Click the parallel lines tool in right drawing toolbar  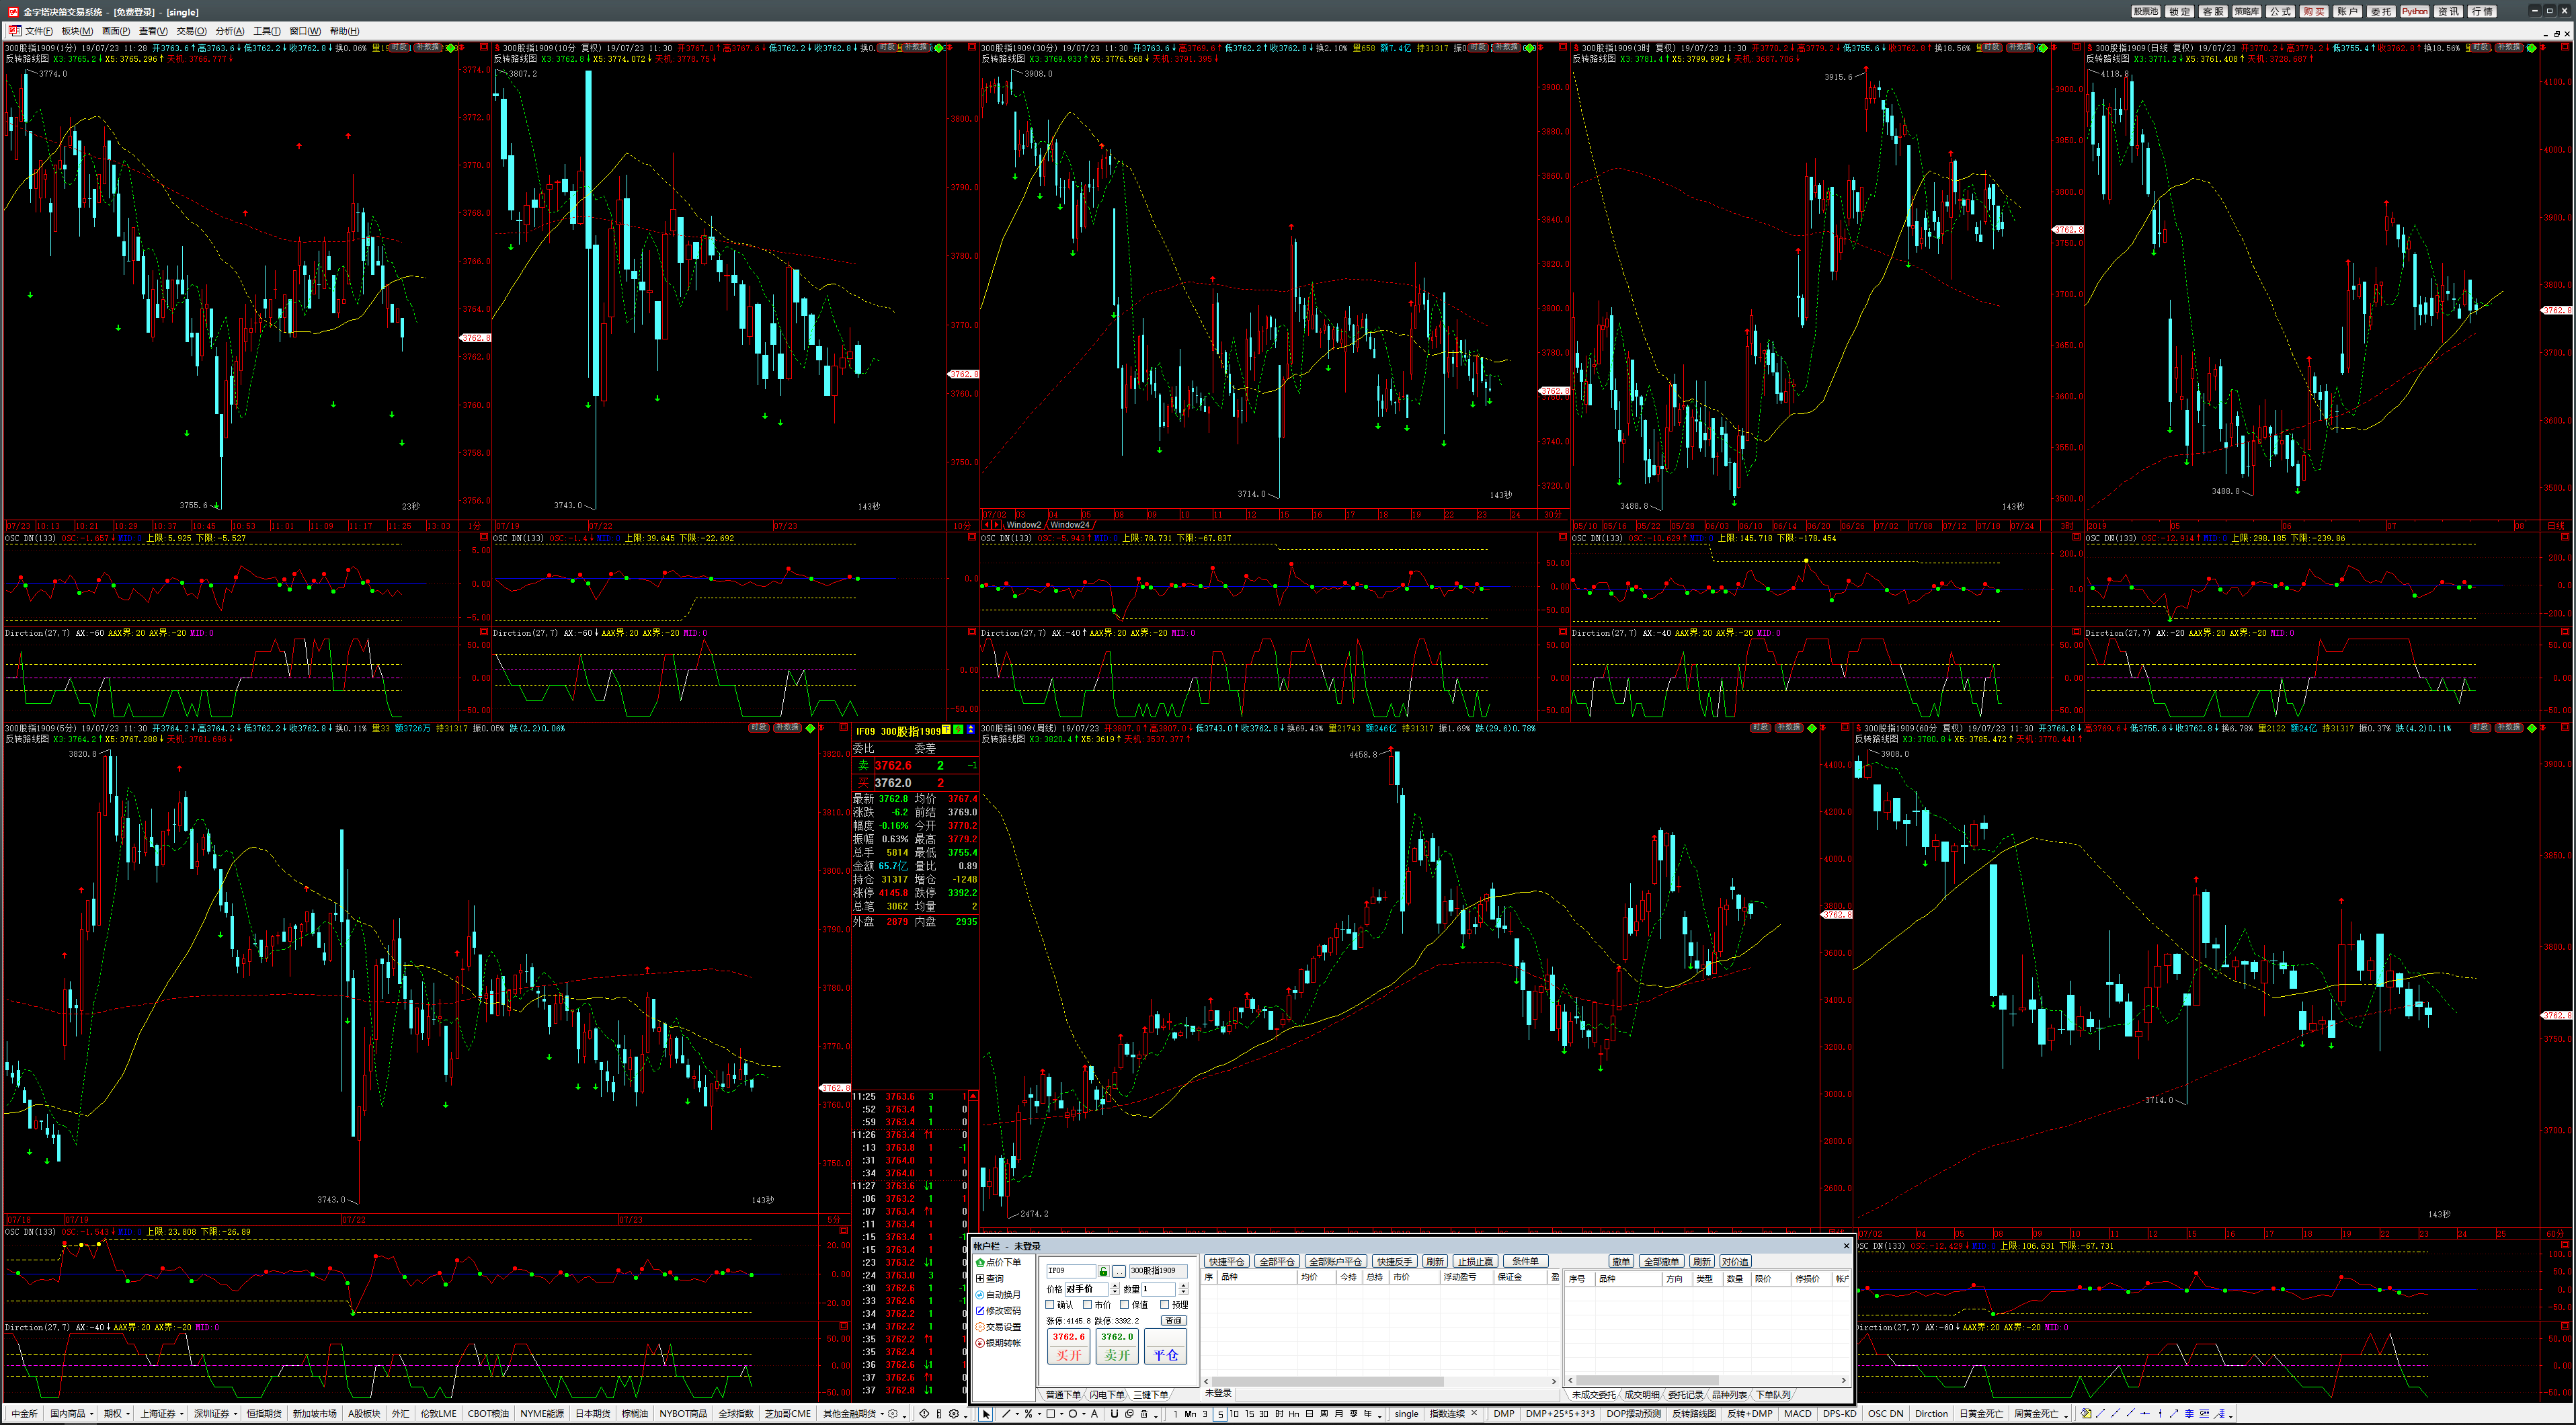[2189, 1414]
